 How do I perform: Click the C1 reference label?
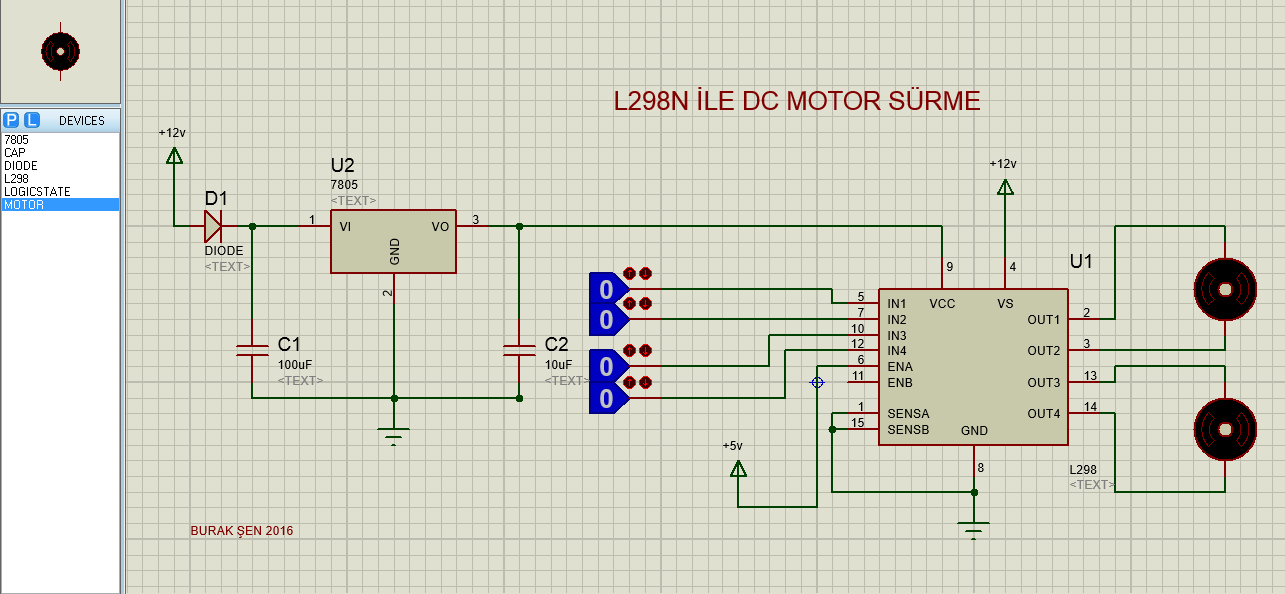290,345
